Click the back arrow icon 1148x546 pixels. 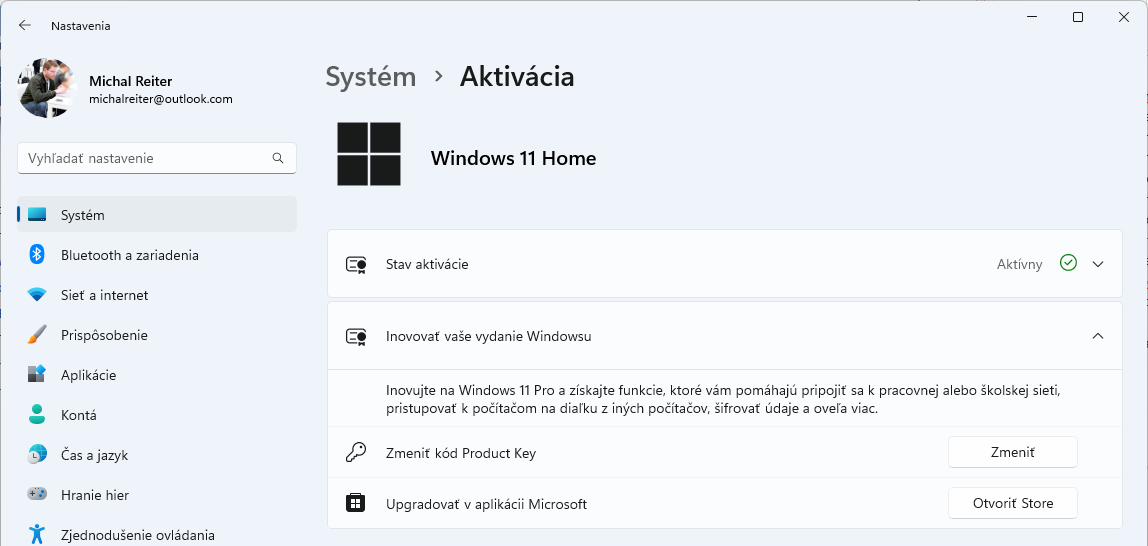[25, 26]
